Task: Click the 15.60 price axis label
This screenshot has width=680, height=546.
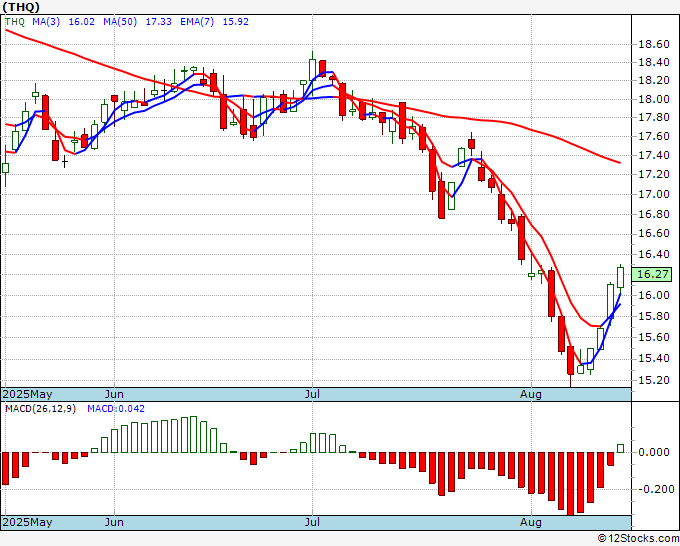Action: 654,337
